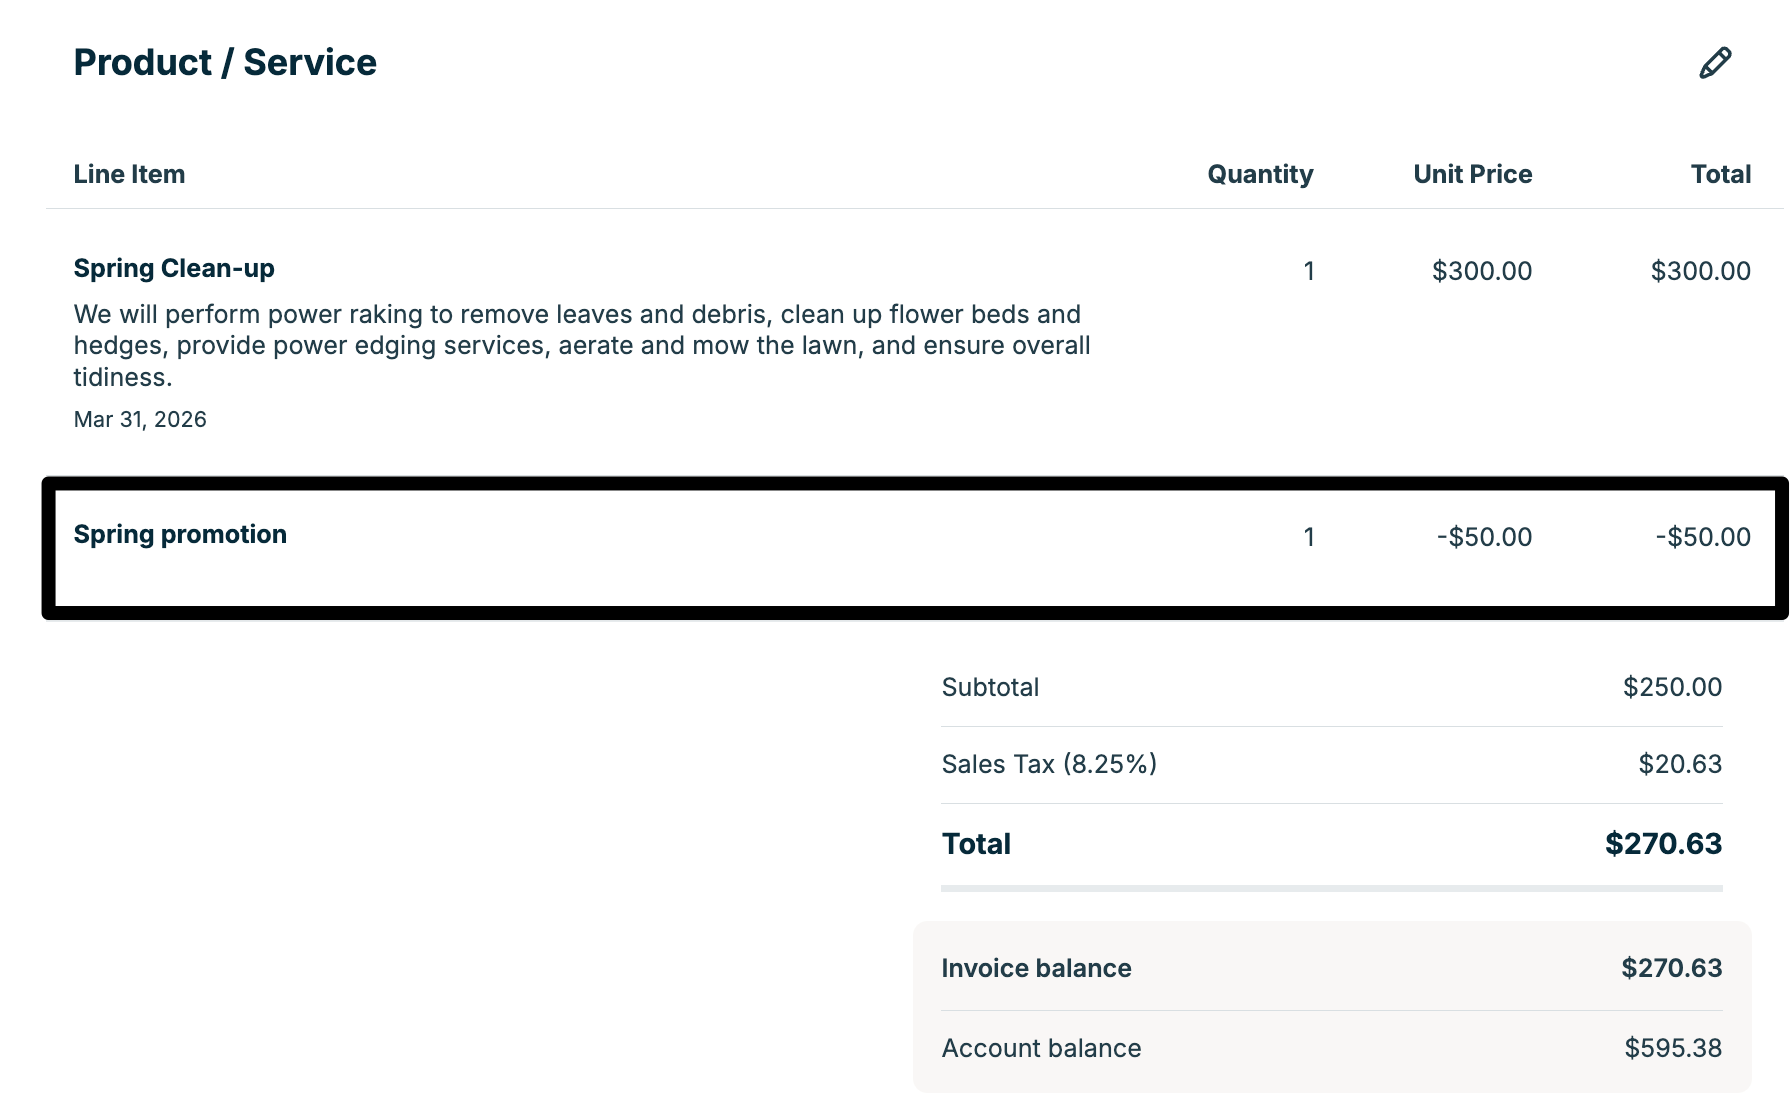Viewport: 1790px width, 1120px height.
Task: Click the -$50.00 unit price for Spring promotion
Action: (x=1484, y=537)
